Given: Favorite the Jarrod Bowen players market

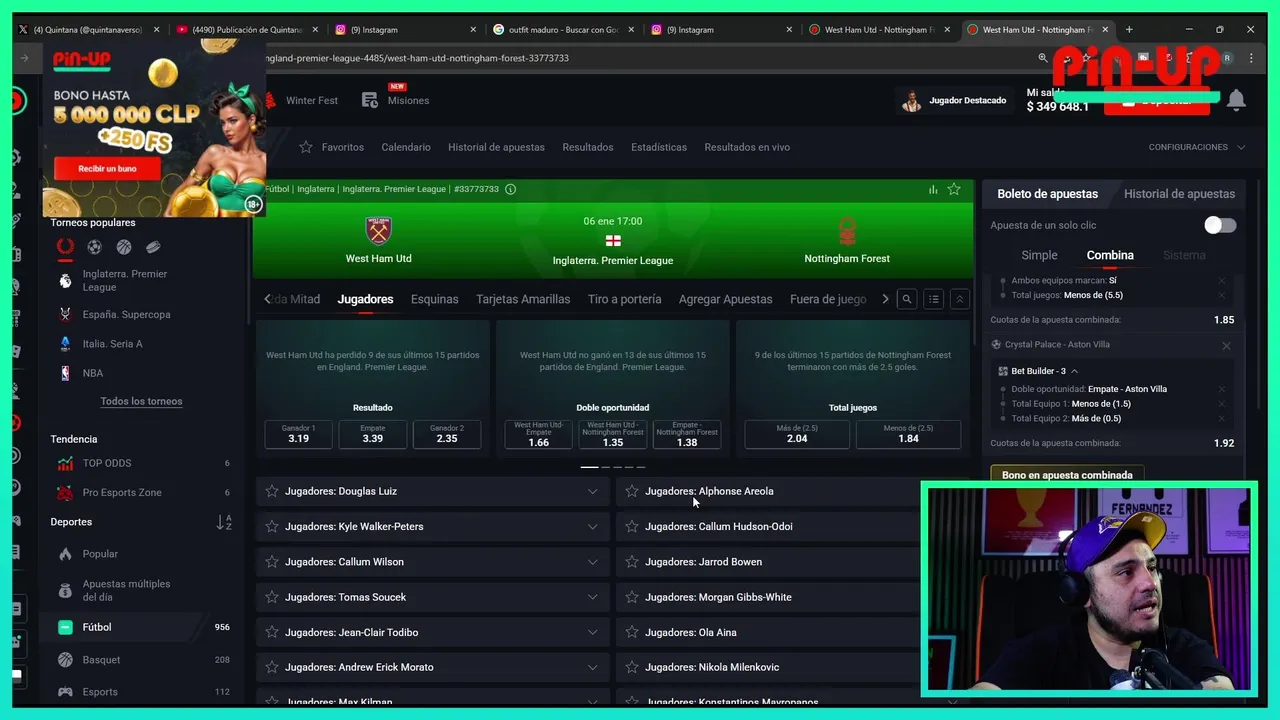Looking at the screenshot, I should 632,562.
